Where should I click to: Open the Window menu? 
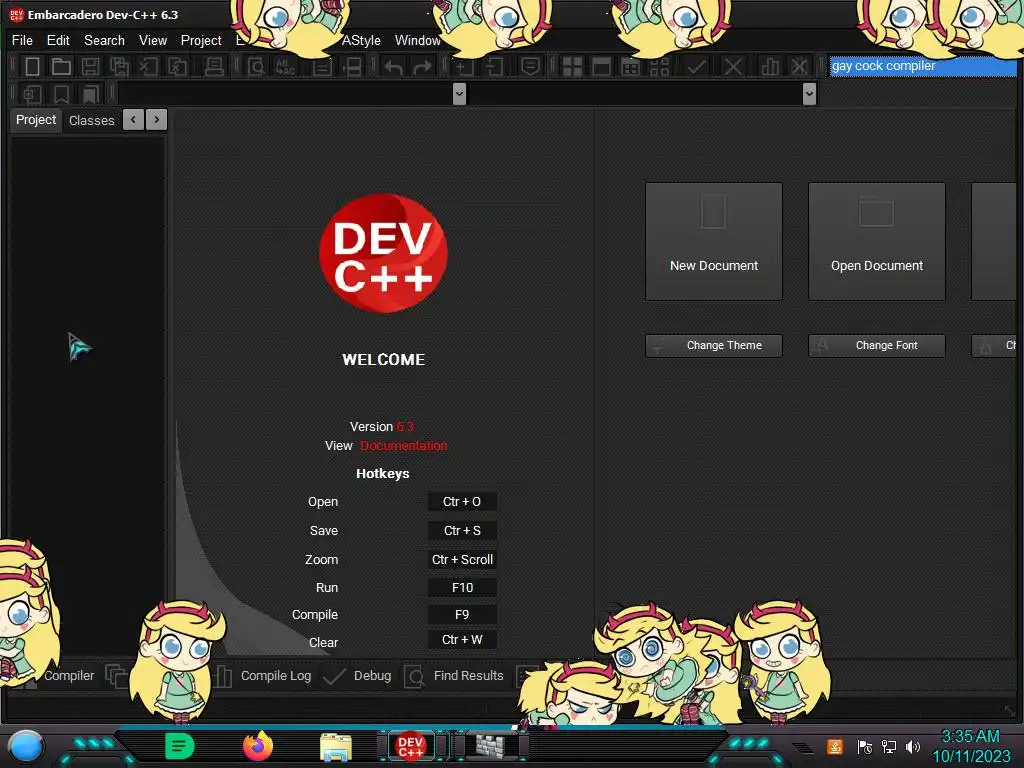pyautogui.click(x=418, y=40)
